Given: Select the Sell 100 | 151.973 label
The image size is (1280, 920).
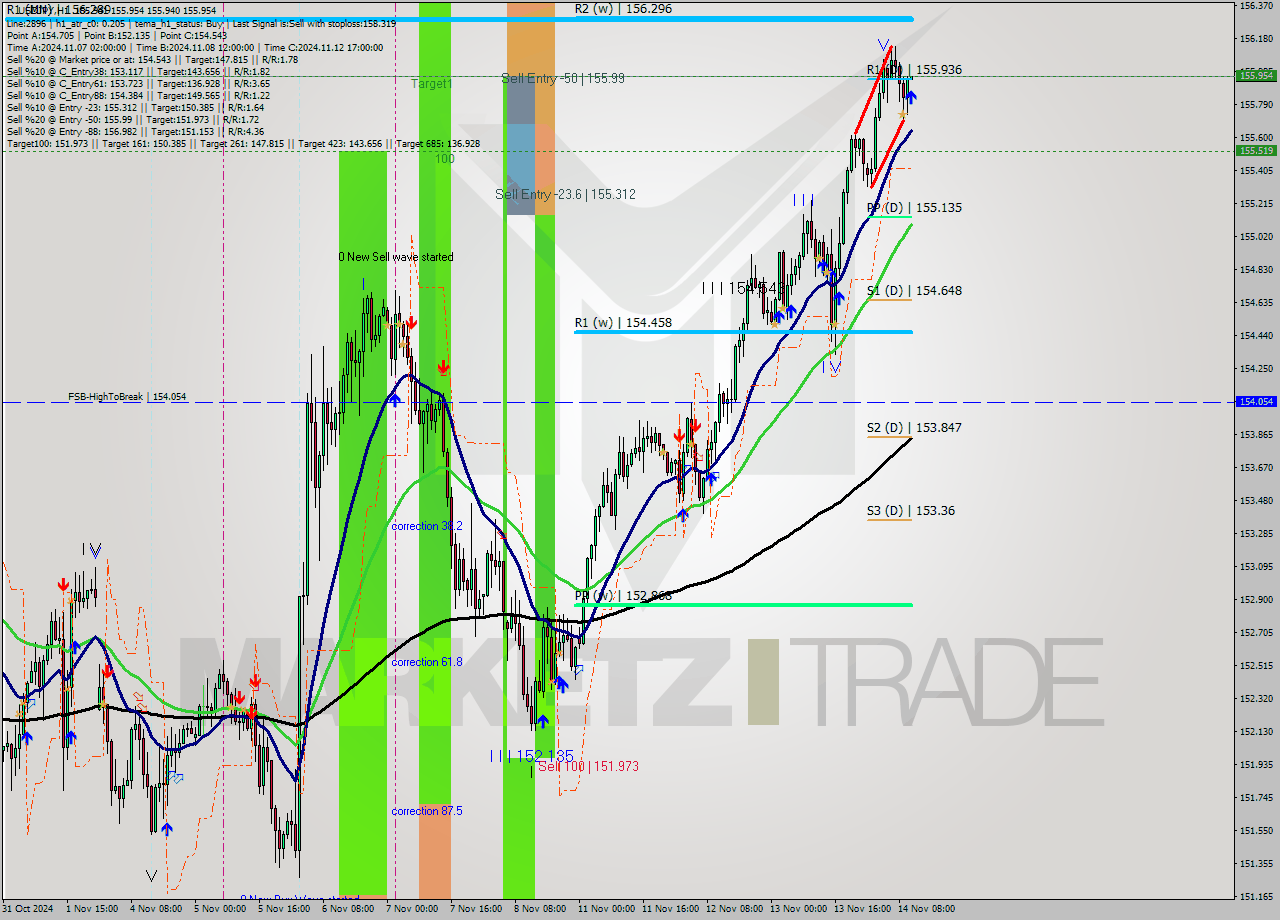Looking at the screenshot, I should click(588, 766).
